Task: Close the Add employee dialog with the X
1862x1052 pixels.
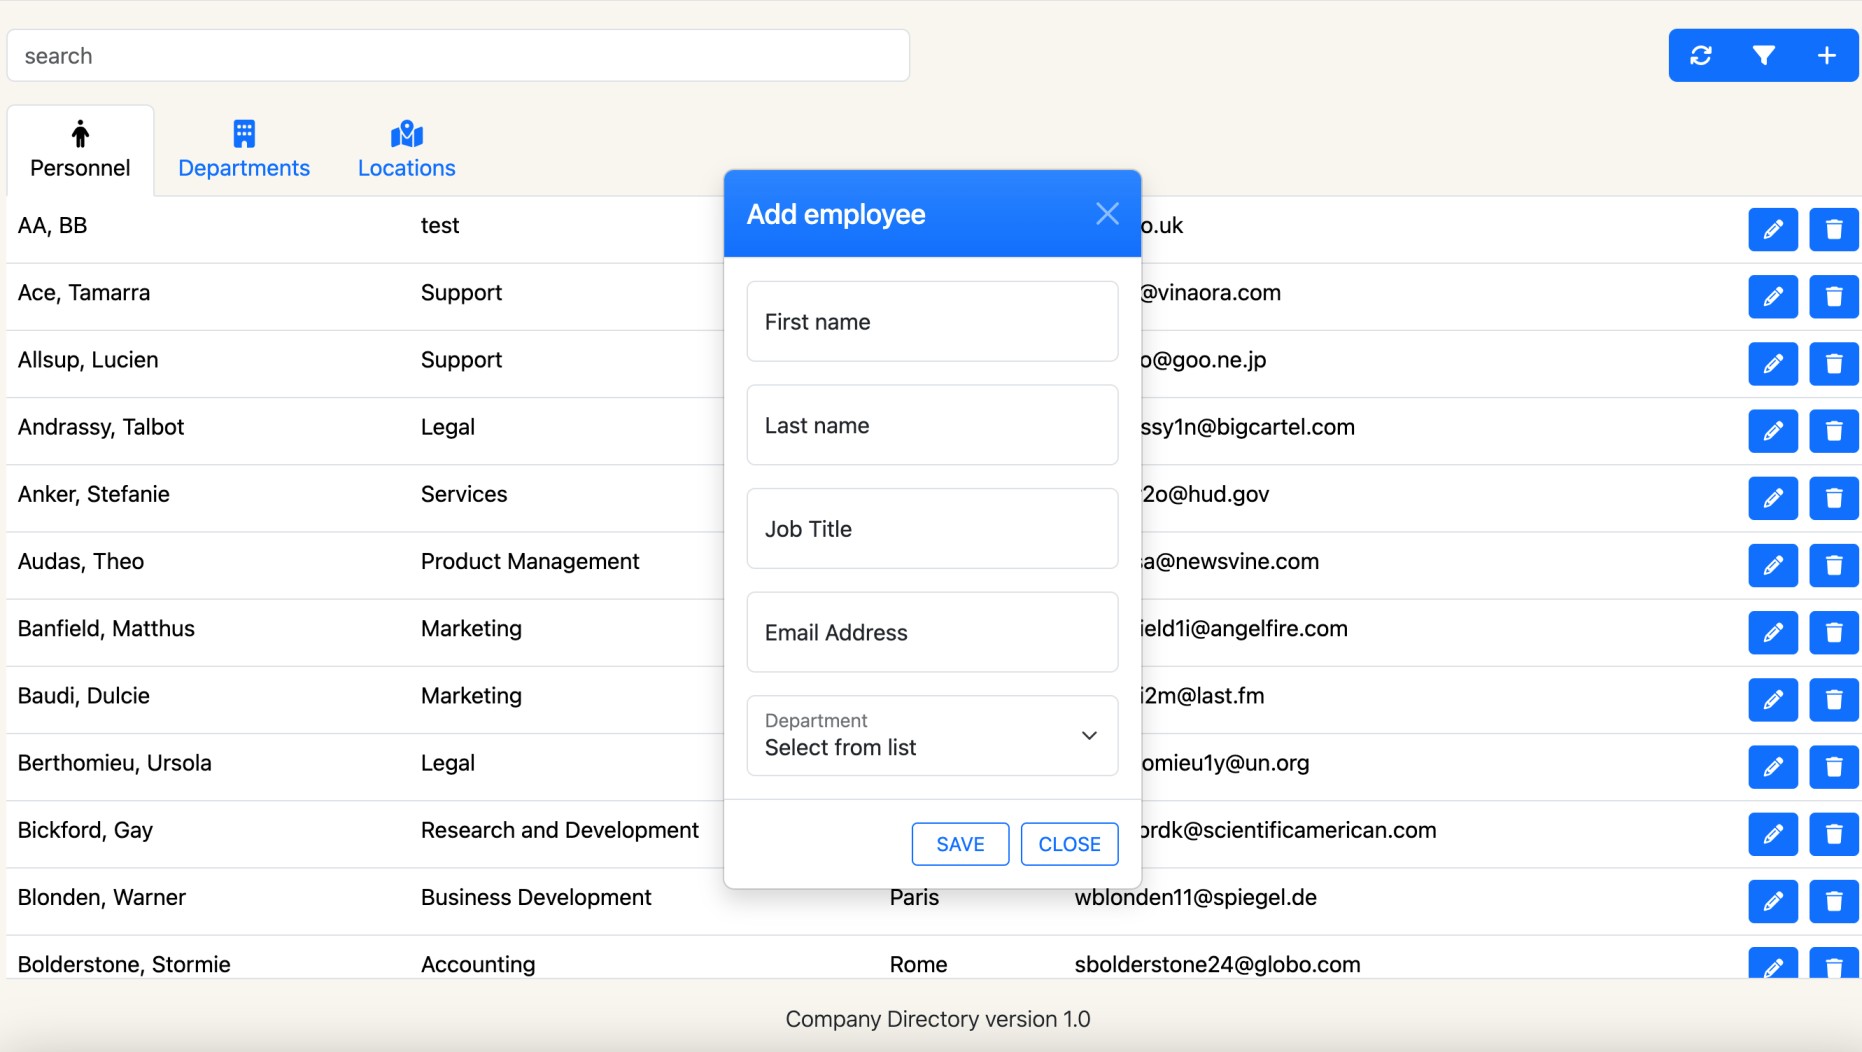Action: [x=1106, y=214]
